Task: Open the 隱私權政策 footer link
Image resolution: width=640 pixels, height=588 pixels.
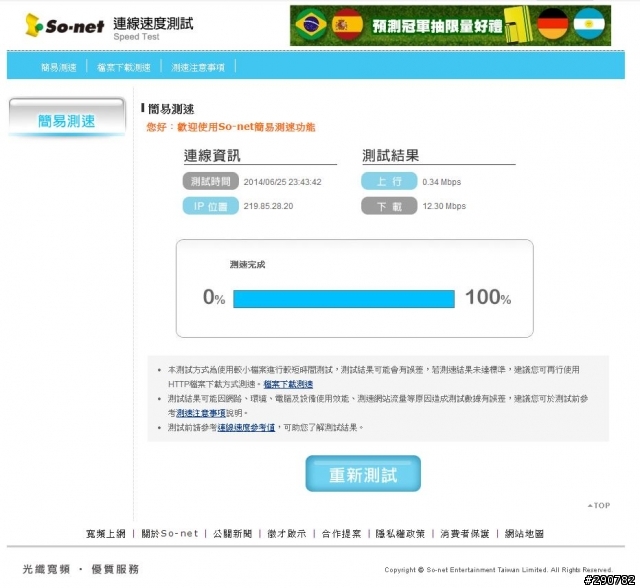Action: pyautogui.click(x=400, y=533)
